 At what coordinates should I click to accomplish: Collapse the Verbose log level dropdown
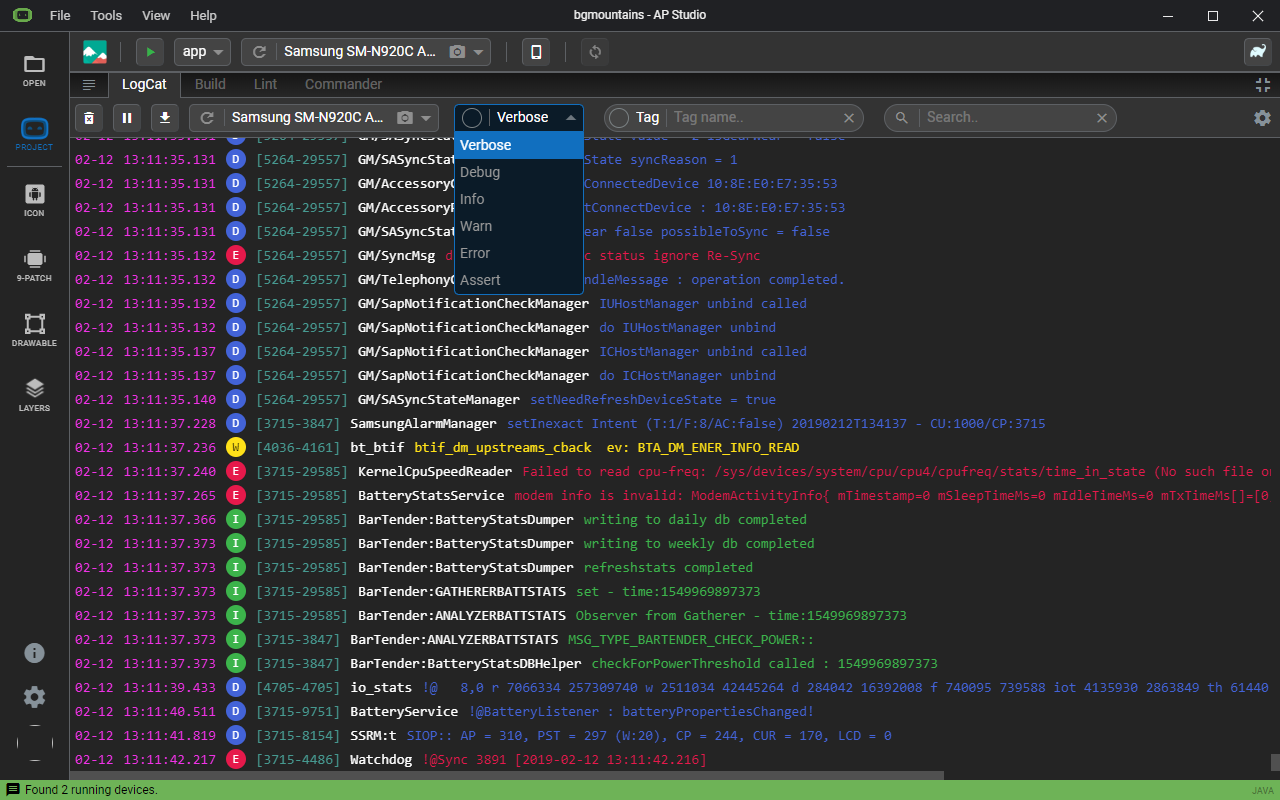(x=570, y=118)
